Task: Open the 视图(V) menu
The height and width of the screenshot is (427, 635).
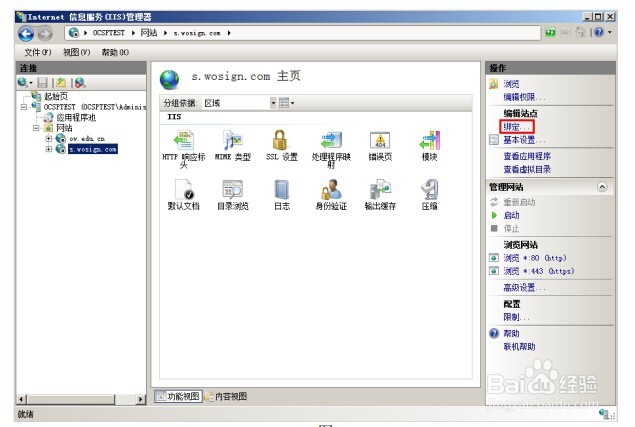Action: pyautogui.click(x=77, y=52)
